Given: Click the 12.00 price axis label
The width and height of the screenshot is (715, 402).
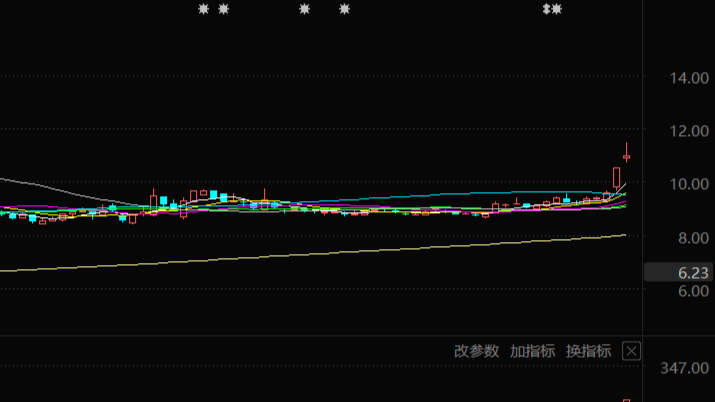Looking at the screenshot, I should [x=689, y=131].
